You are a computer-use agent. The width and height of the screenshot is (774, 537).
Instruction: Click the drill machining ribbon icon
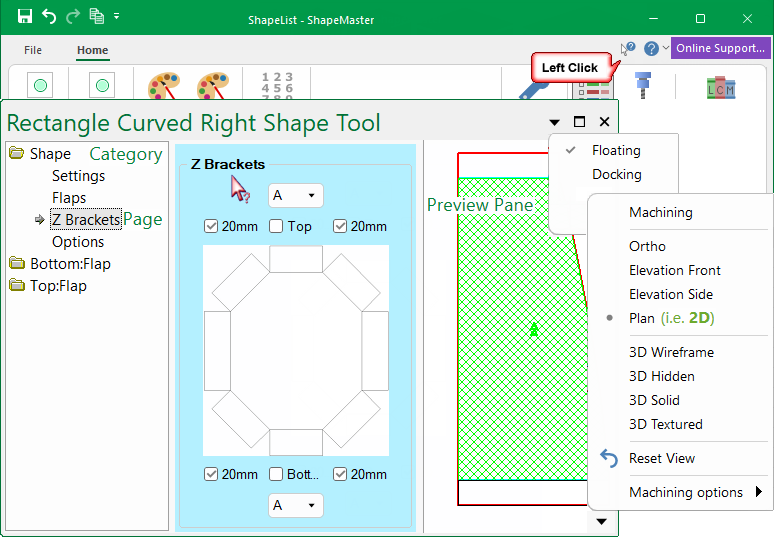(x=643, y=86)
